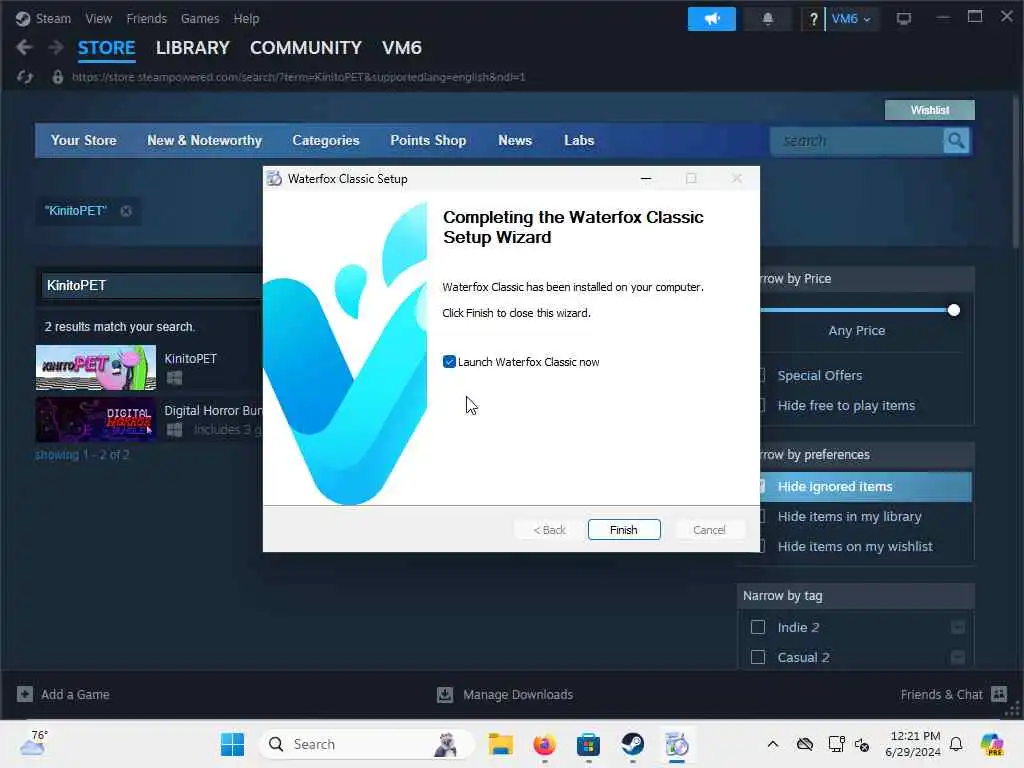Open the store News link
The image size is (1024, 768).
click(515, 140)
